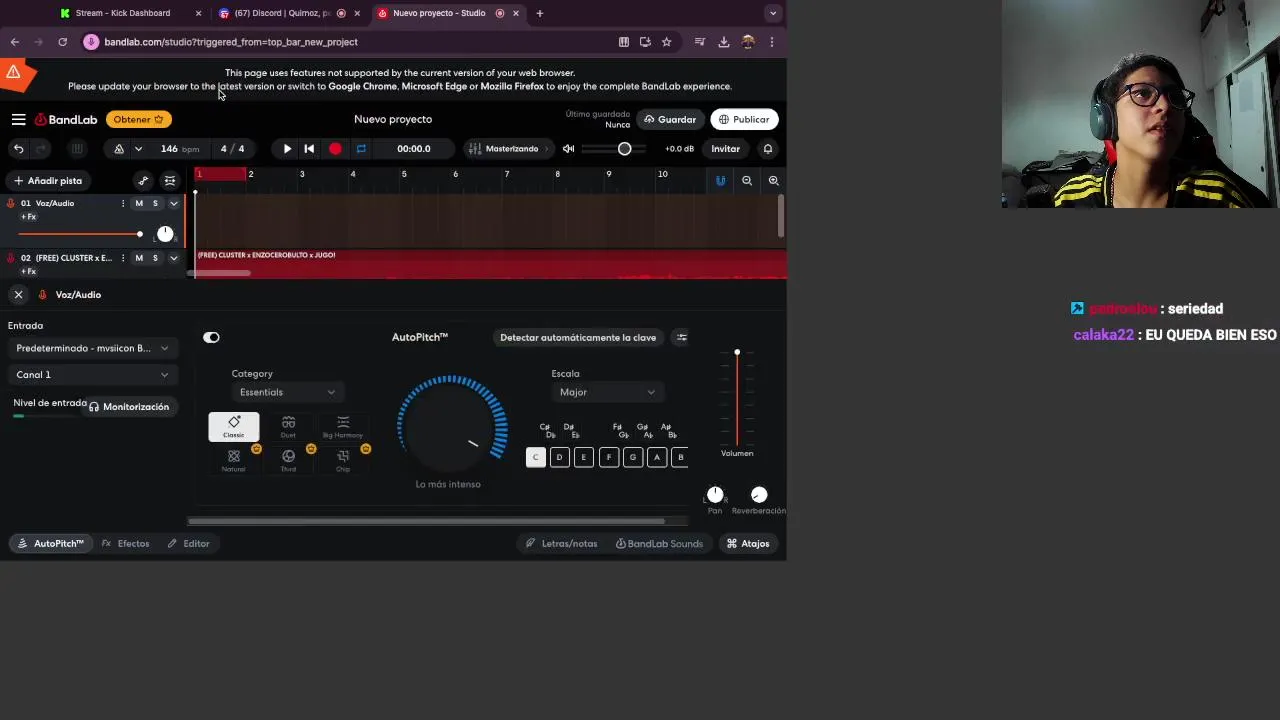
Task: Select key note G
Action: click(x=632, y=457)
